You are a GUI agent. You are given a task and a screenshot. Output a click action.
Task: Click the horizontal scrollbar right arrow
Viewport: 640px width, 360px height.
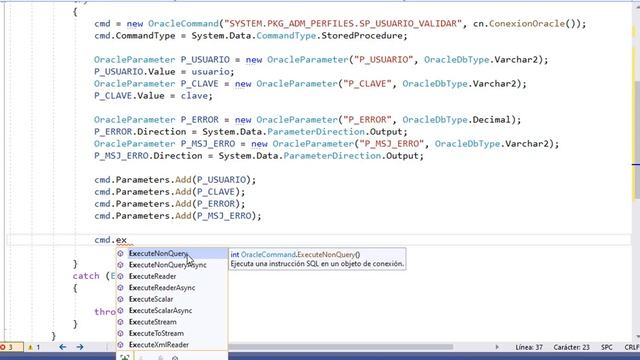[497, 347]
